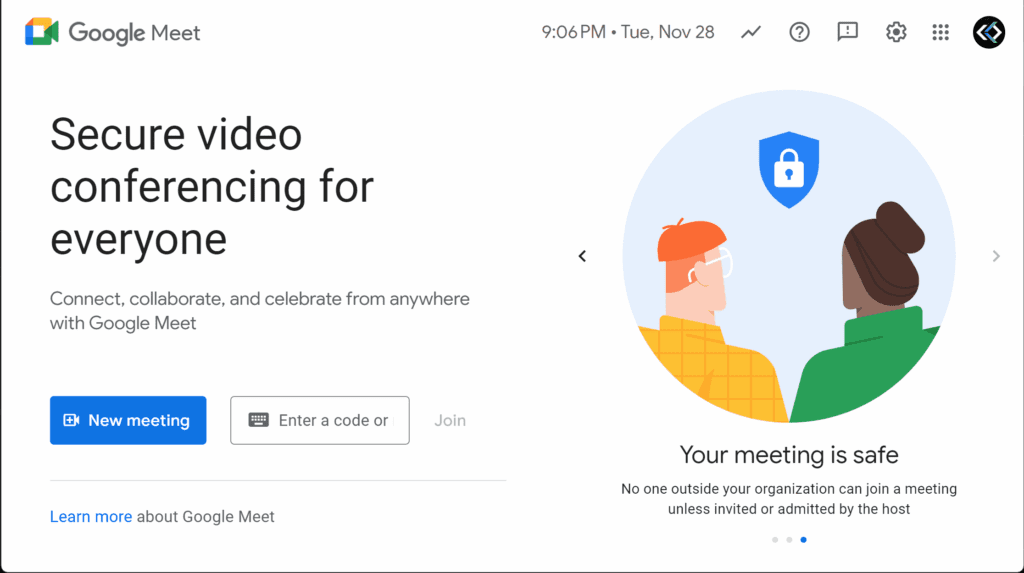1024x573 pixels.
Task: Click the Join button
Action: point(450,420)
